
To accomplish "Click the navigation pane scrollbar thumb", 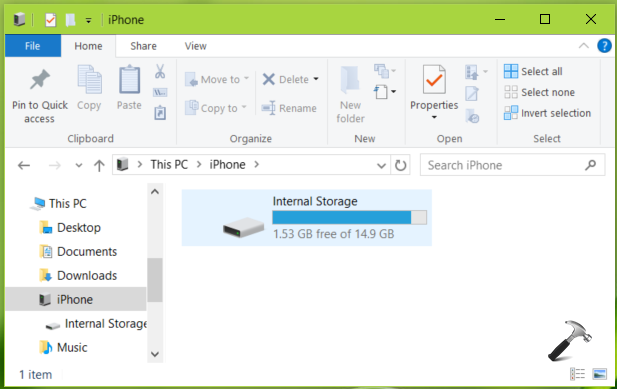I will (x=155, y=280).
